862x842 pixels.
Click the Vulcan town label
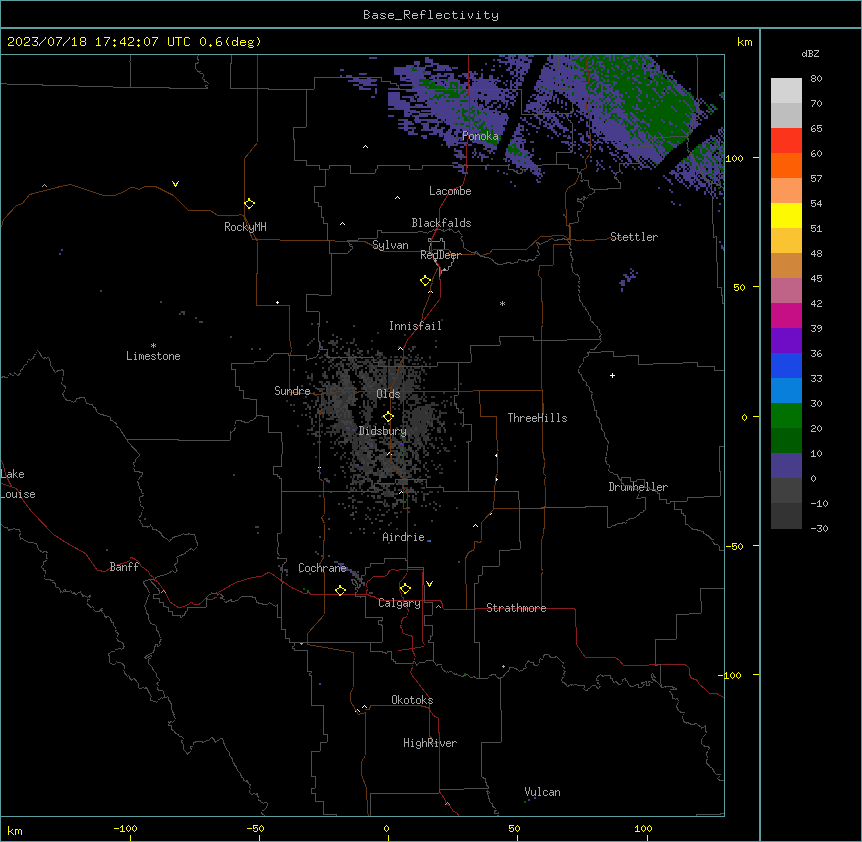543,792
